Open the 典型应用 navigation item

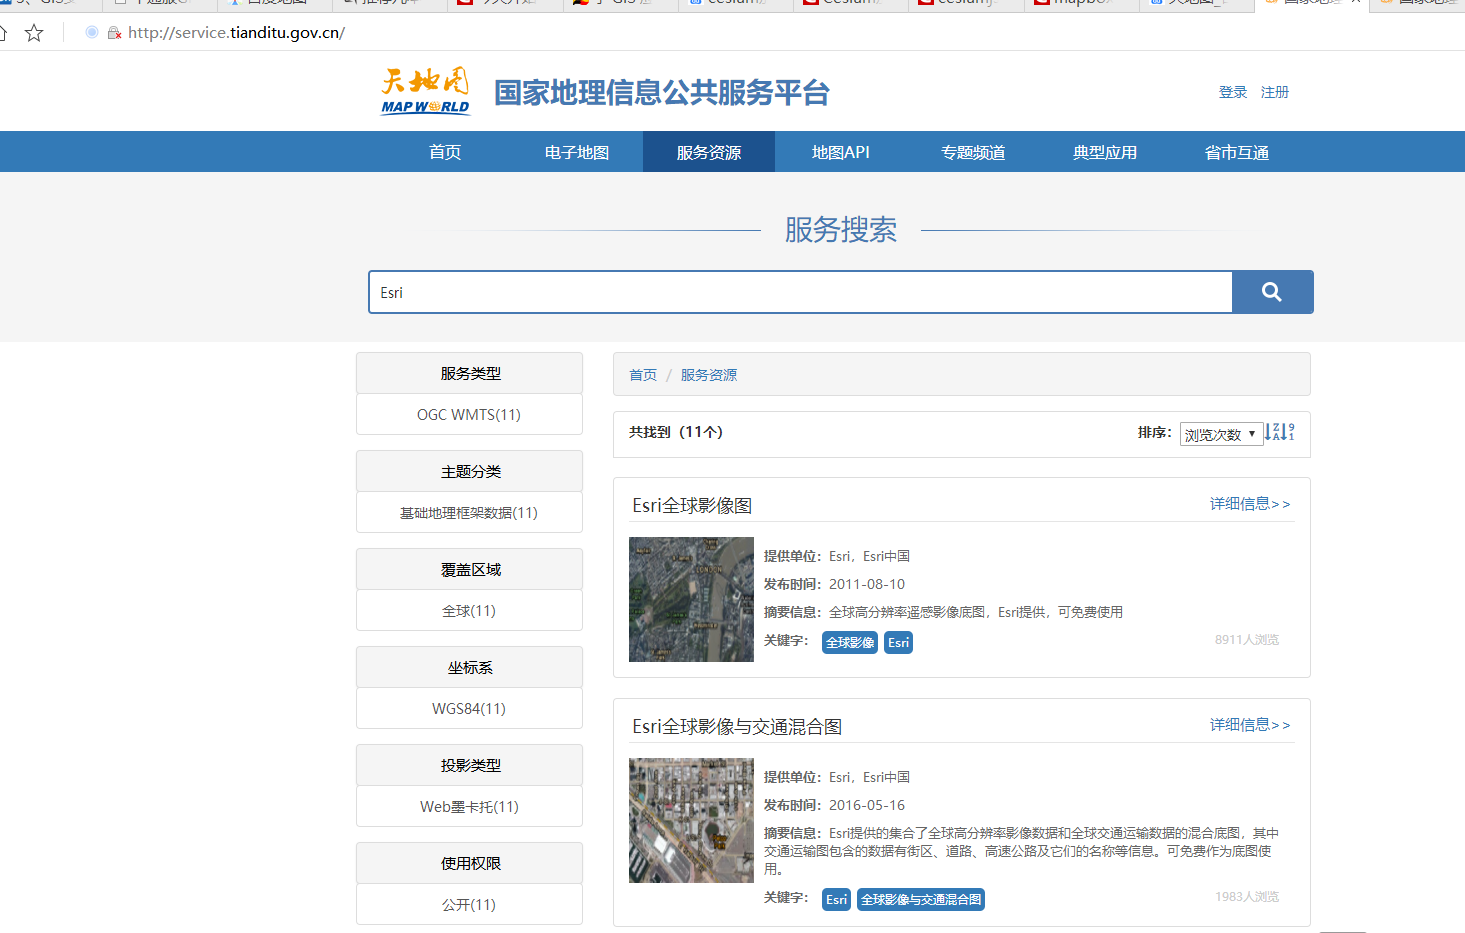(x=1105, y=152)
